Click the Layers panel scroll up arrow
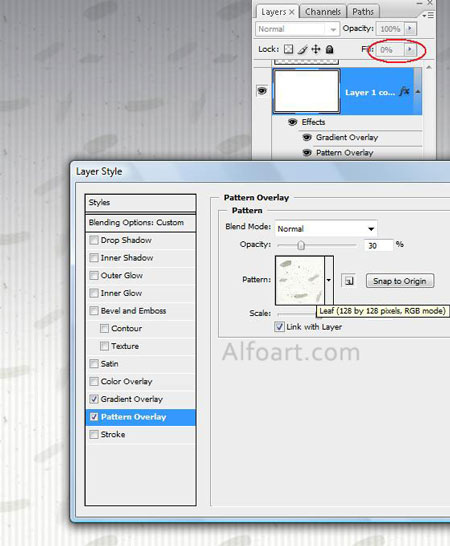 (429, 67)
